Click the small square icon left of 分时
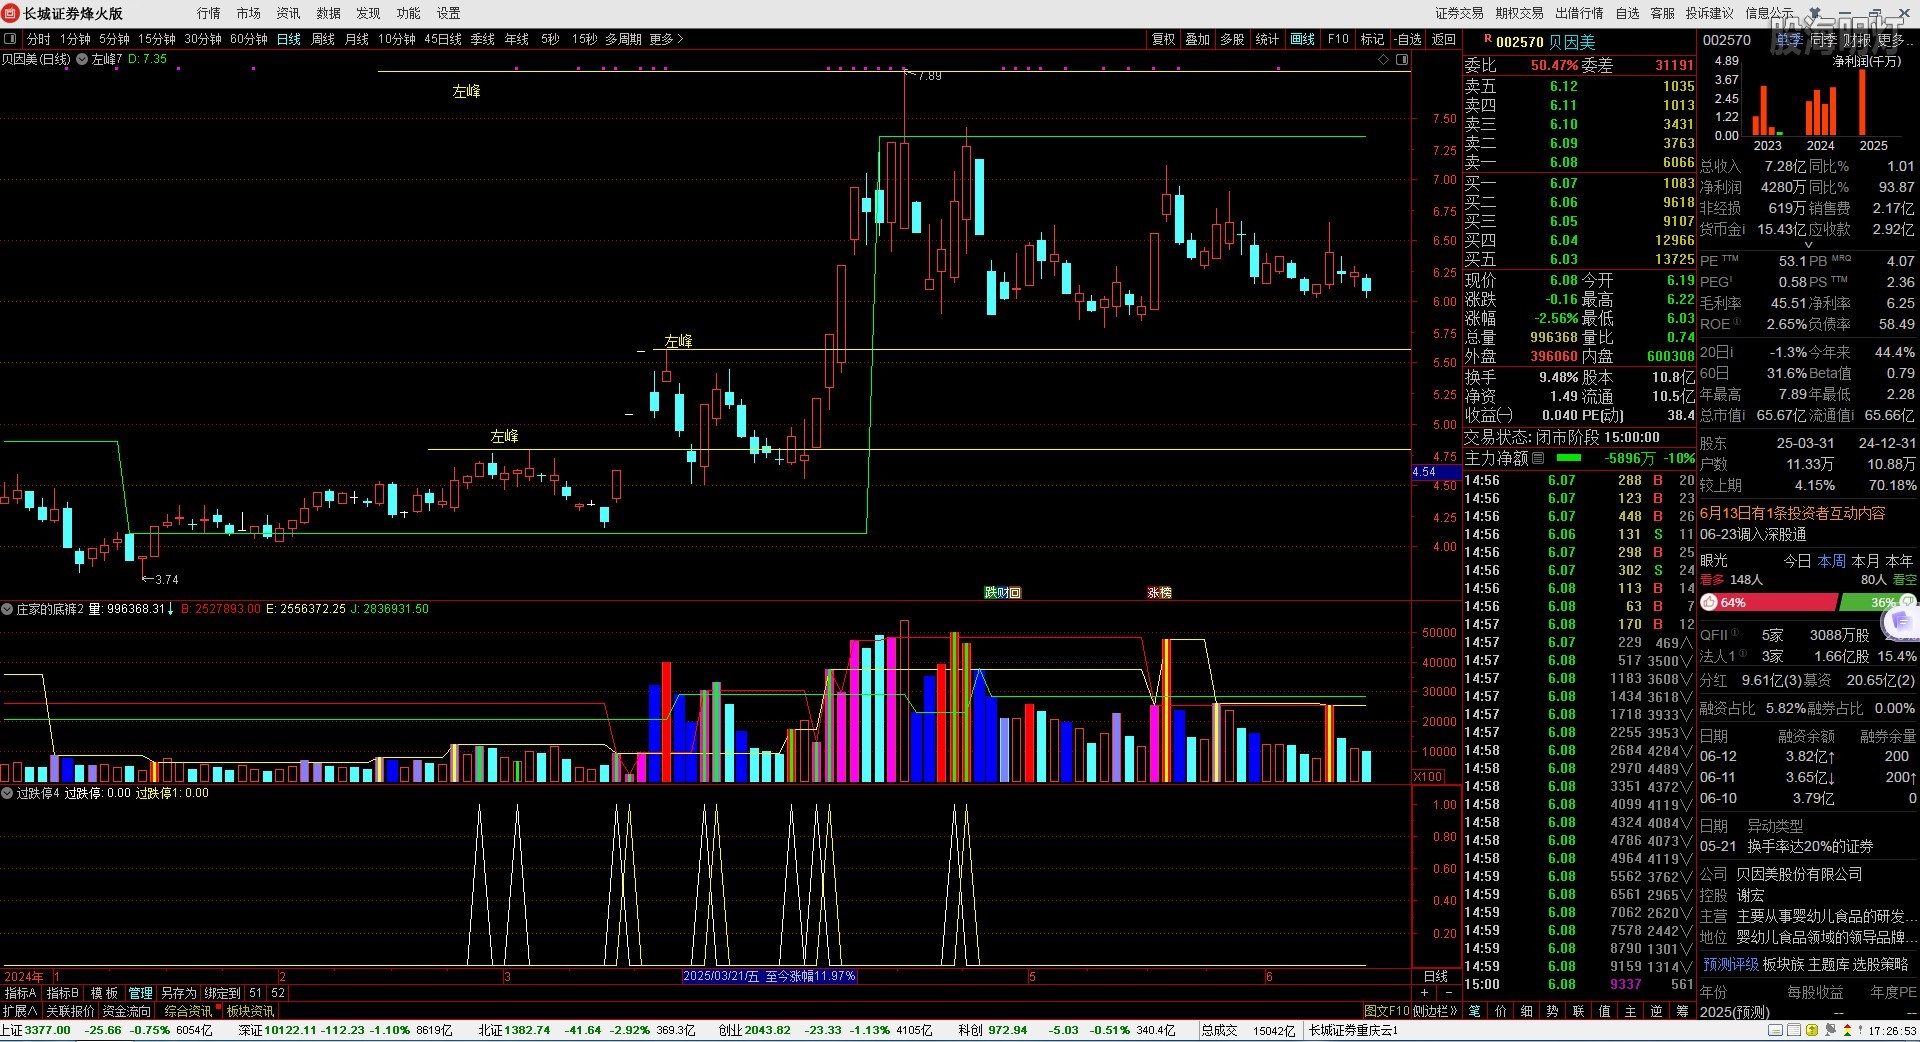Screen dimensions: 1920x1042 10,39
